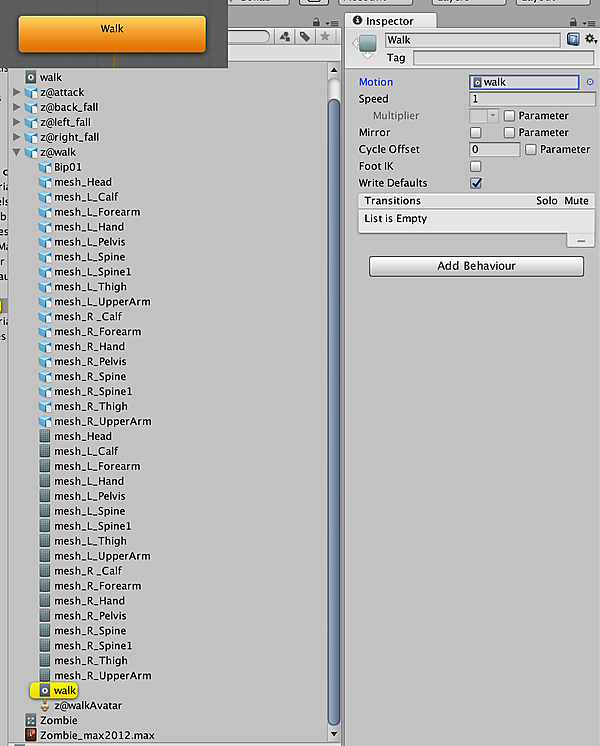Screen dimensions: 600x746
Task: Click the Speed value field
Action: (x=532, y=99)
